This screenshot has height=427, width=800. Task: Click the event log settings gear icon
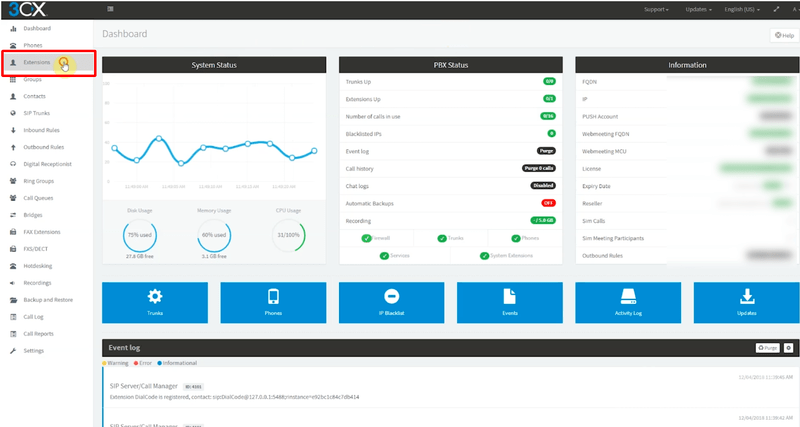click(x=788, y=347)
